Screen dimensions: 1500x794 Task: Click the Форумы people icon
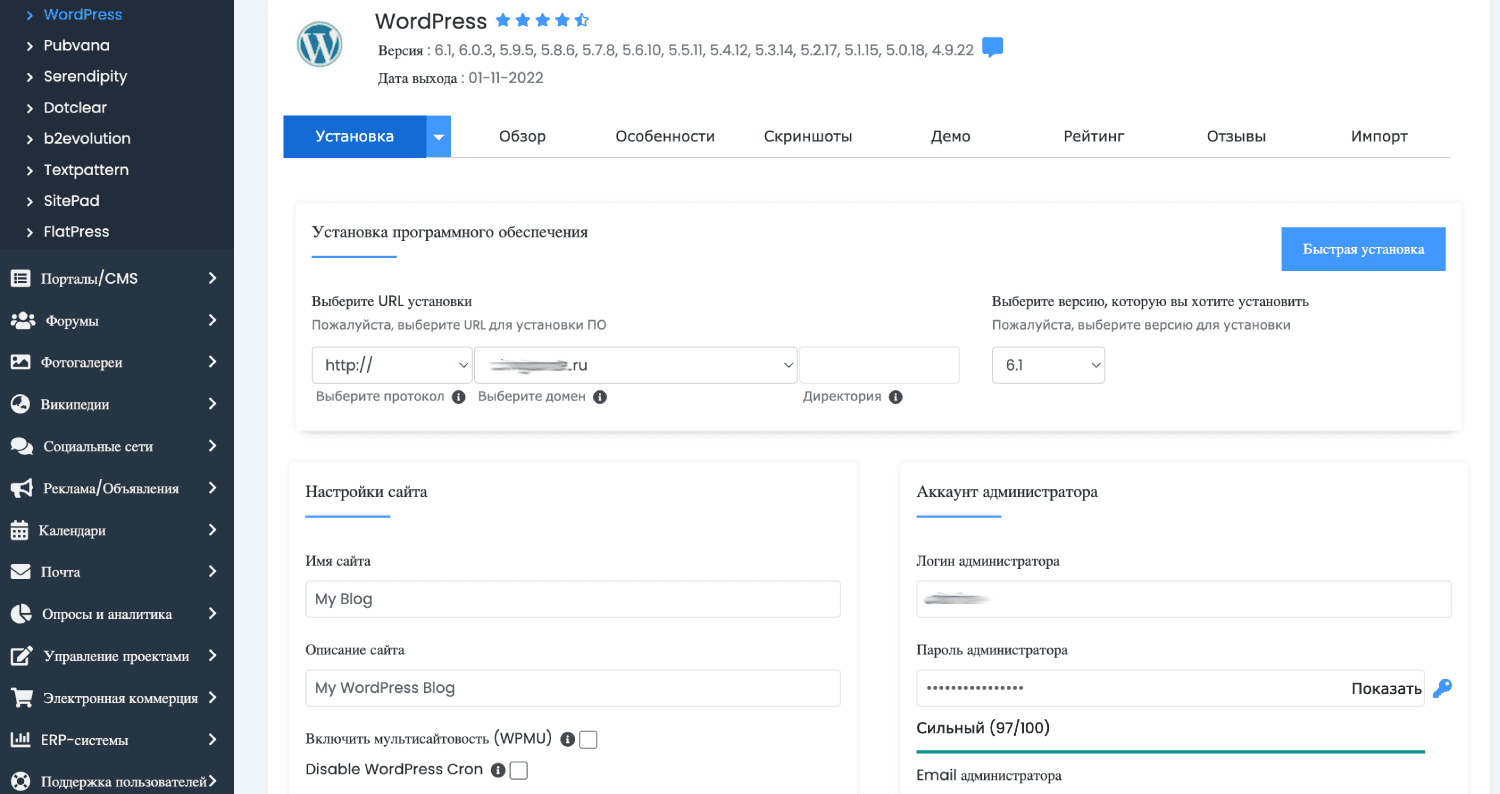(x=22, y=320)
